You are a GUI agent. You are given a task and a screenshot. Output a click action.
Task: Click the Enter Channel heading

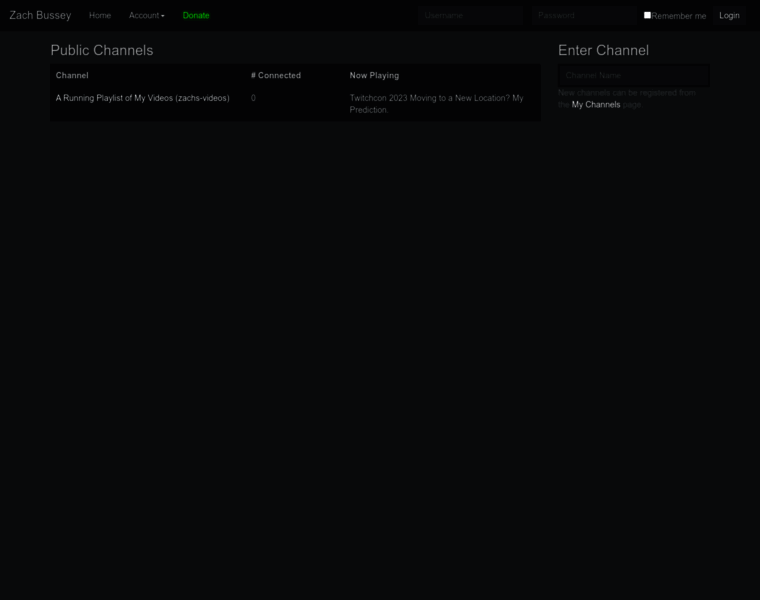pyautogui.click(x=603, y=50)
